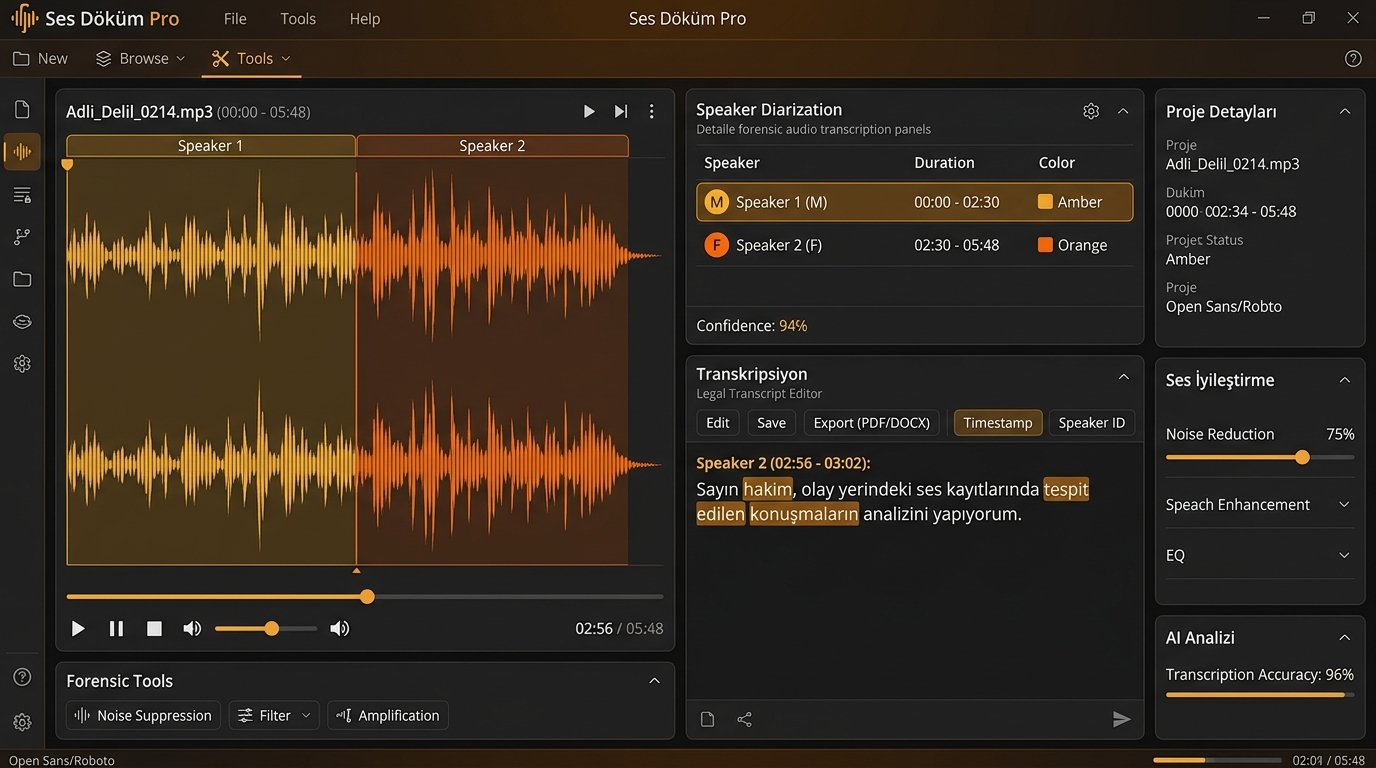This screenshot has width=1376, height=768.
Task: Open the File menu
Action: coord(235,19)
